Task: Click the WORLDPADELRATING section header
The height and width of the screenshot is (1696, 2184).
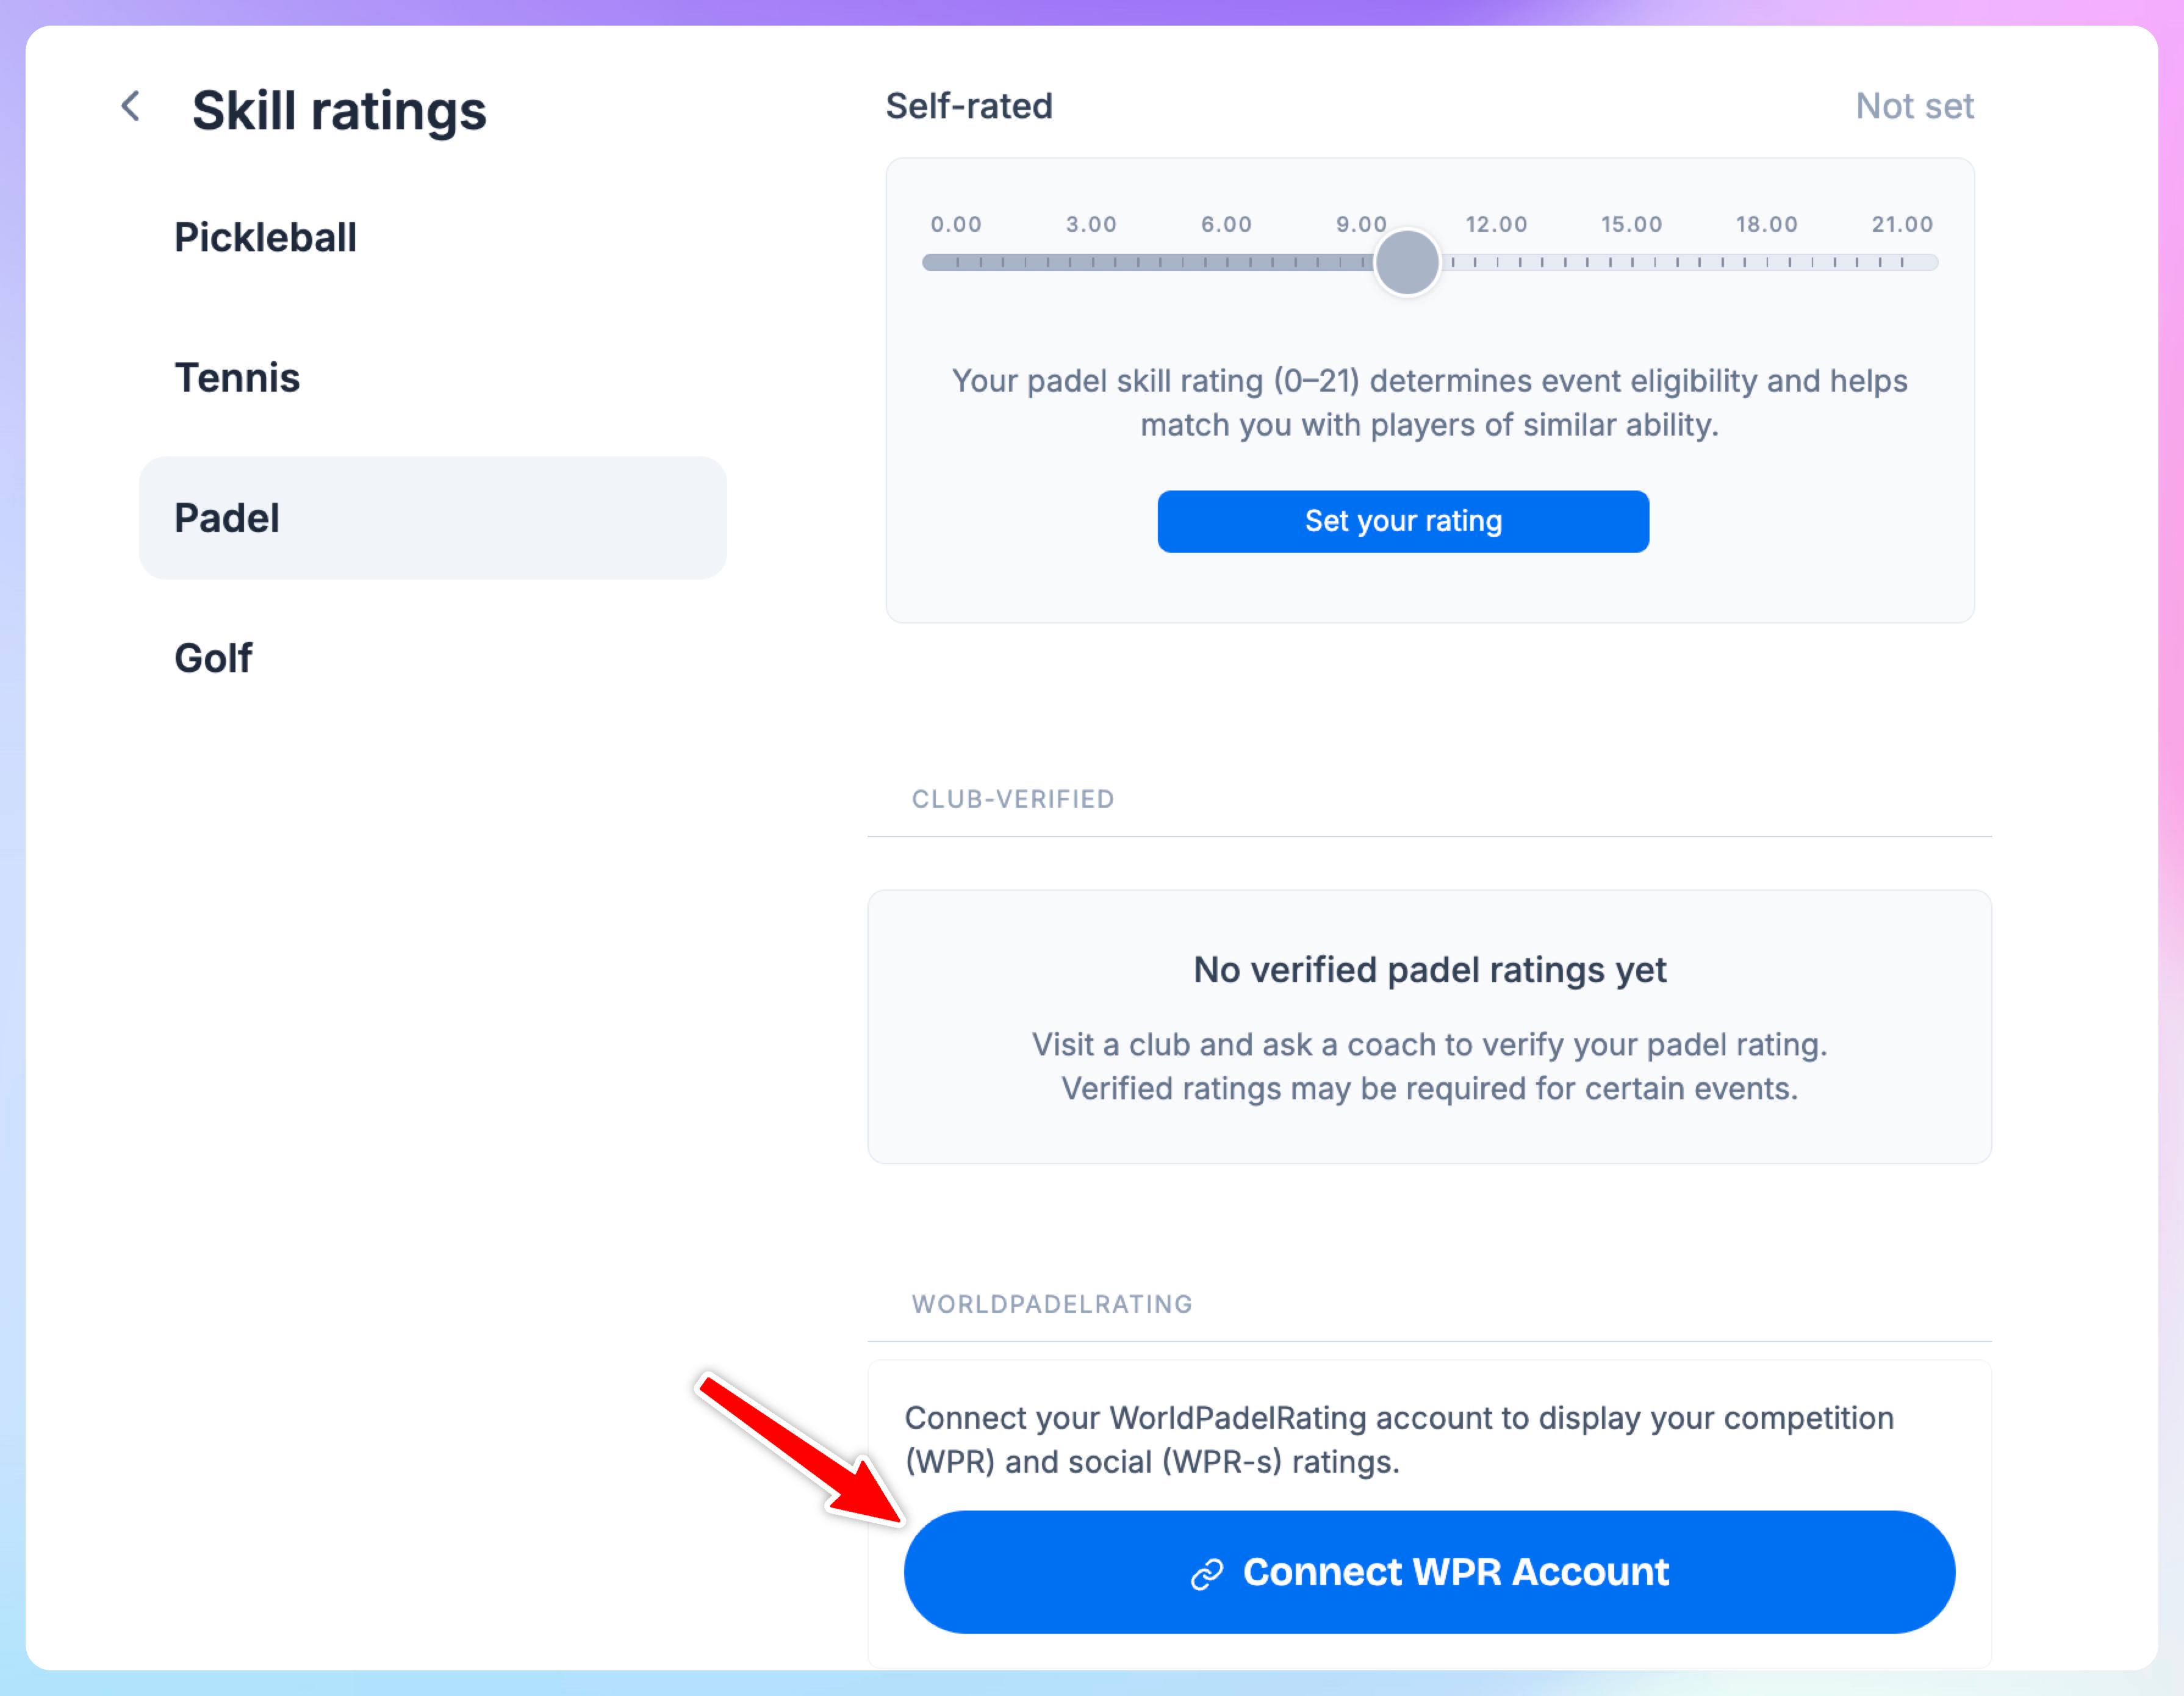Action: (x=1052, y=1304)
